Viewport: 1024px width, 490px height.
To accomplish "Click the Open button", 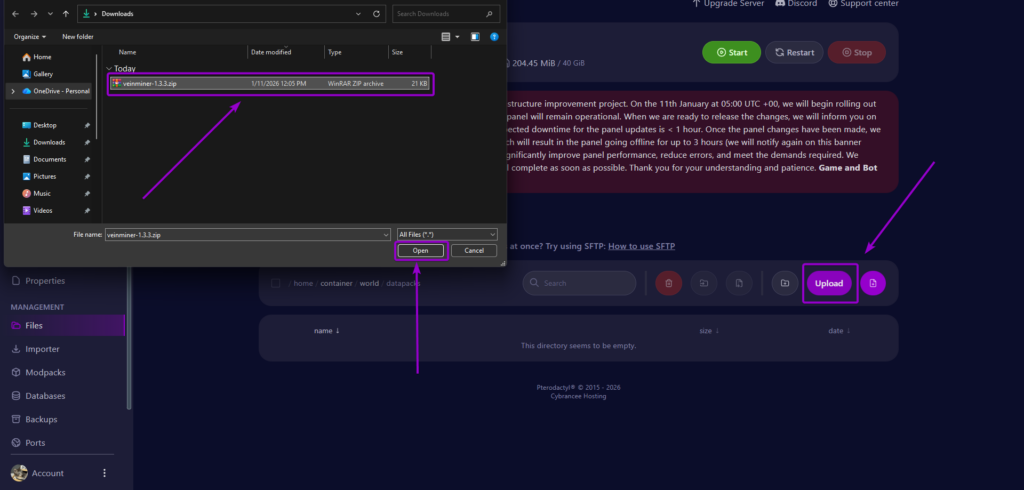I will point(421,250).
